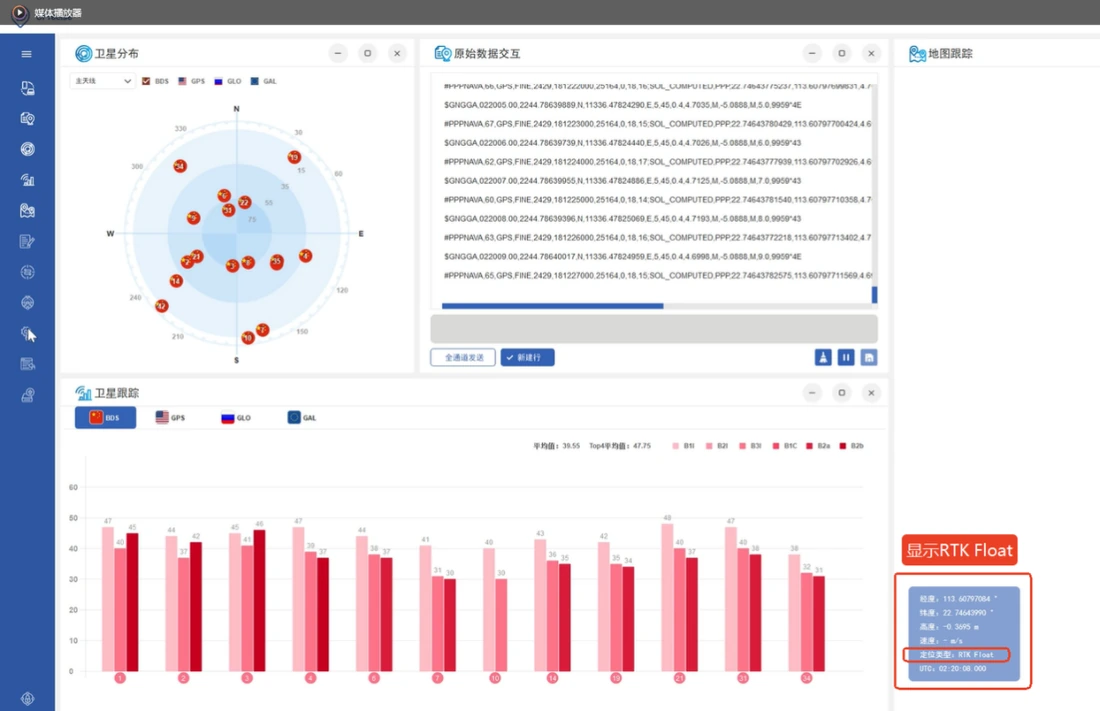This screenshot has height=711, width=1100.
Task: Open the 主天线 antenna dropdown
Action: (102, 81)
